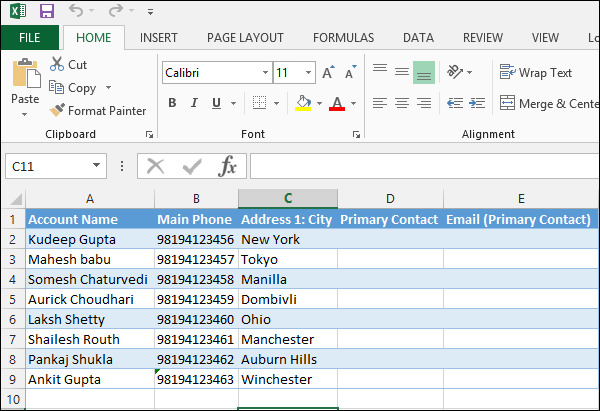This screenshot has width=600, height=411.
Task: Open the green FILE button
Action: coord(30,38)
